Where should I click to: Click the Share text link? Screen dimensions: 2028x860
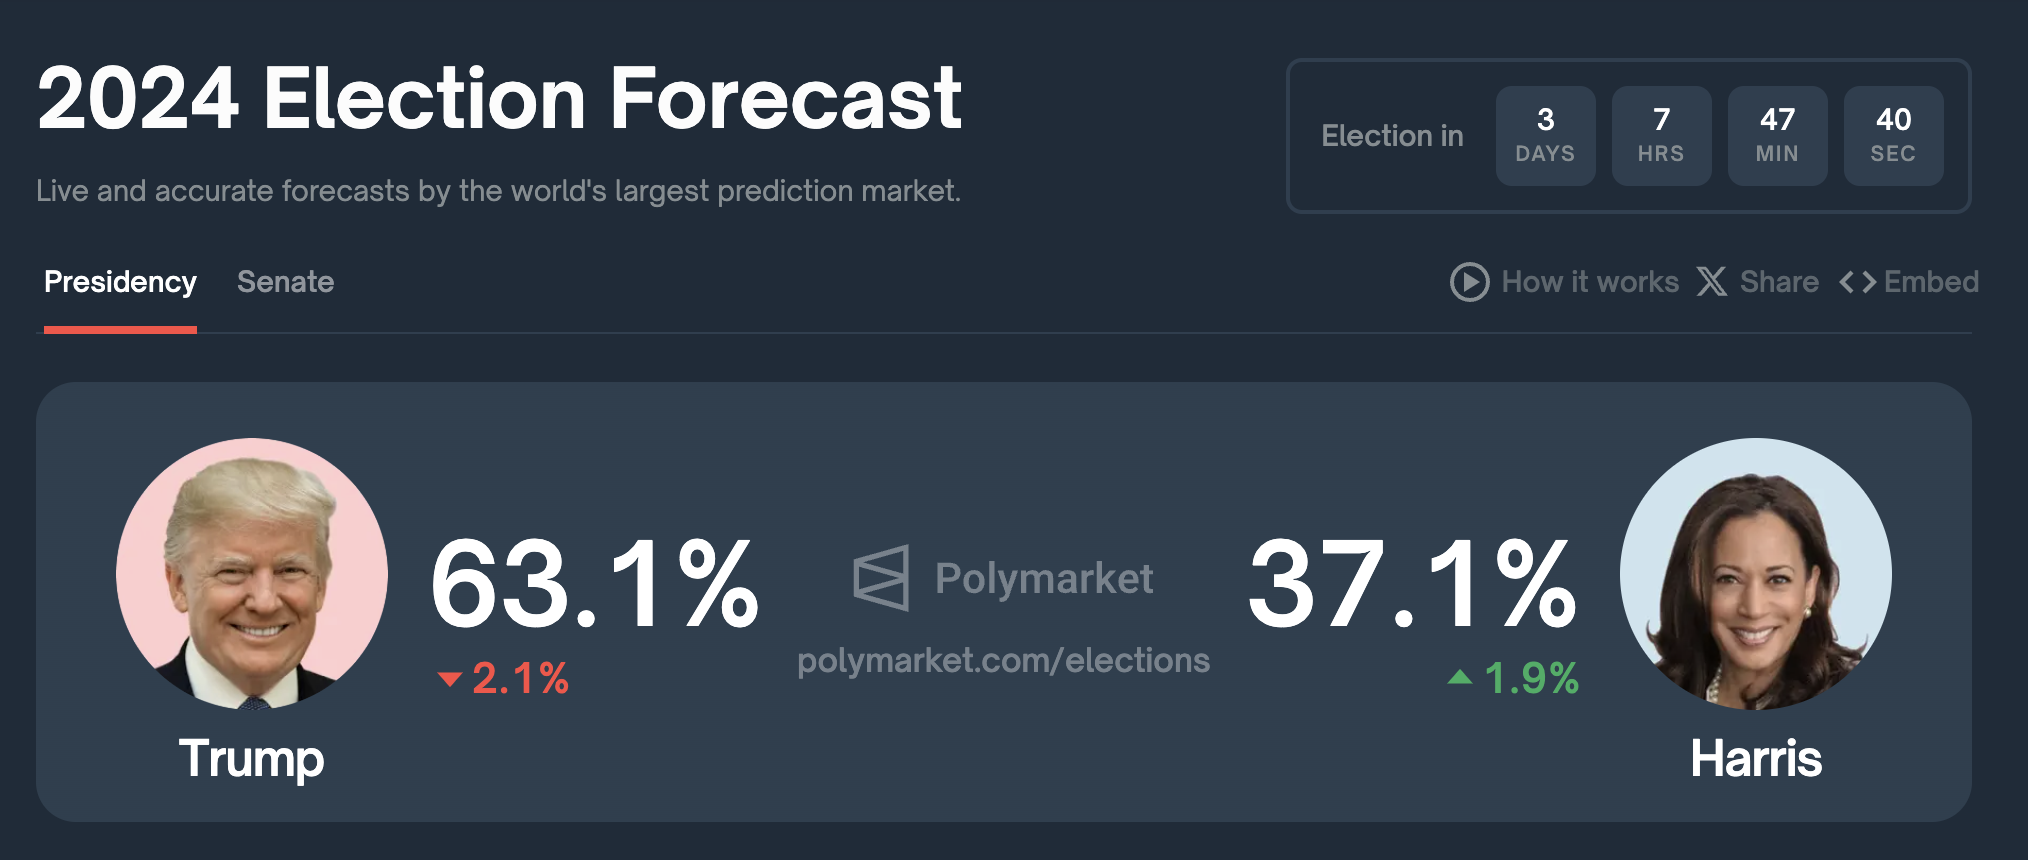[x=1779, y=282]
